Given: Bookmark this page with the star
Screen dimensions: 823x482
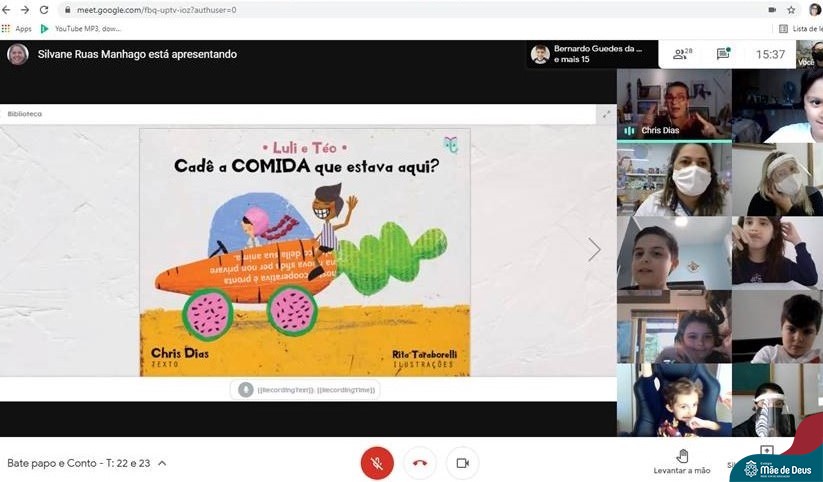Looking at the screenshot, I should click(791, 9).
